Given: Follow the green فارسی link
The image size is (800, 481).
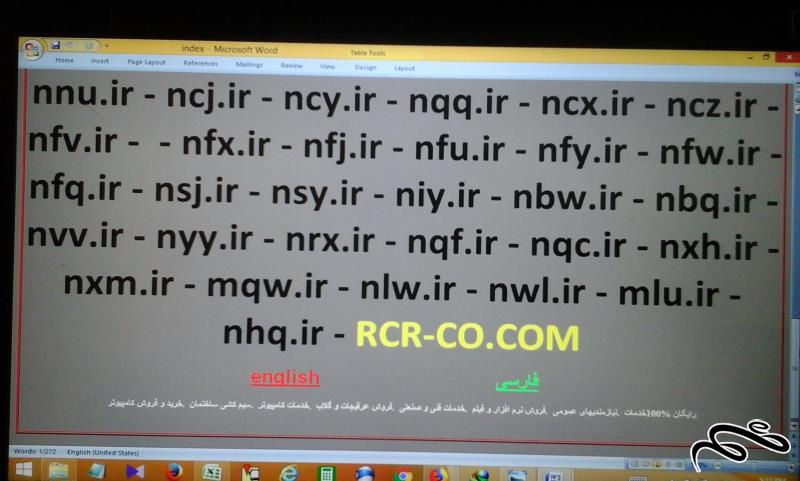Looking at the screenshot, I should click(x=516, y=382).
